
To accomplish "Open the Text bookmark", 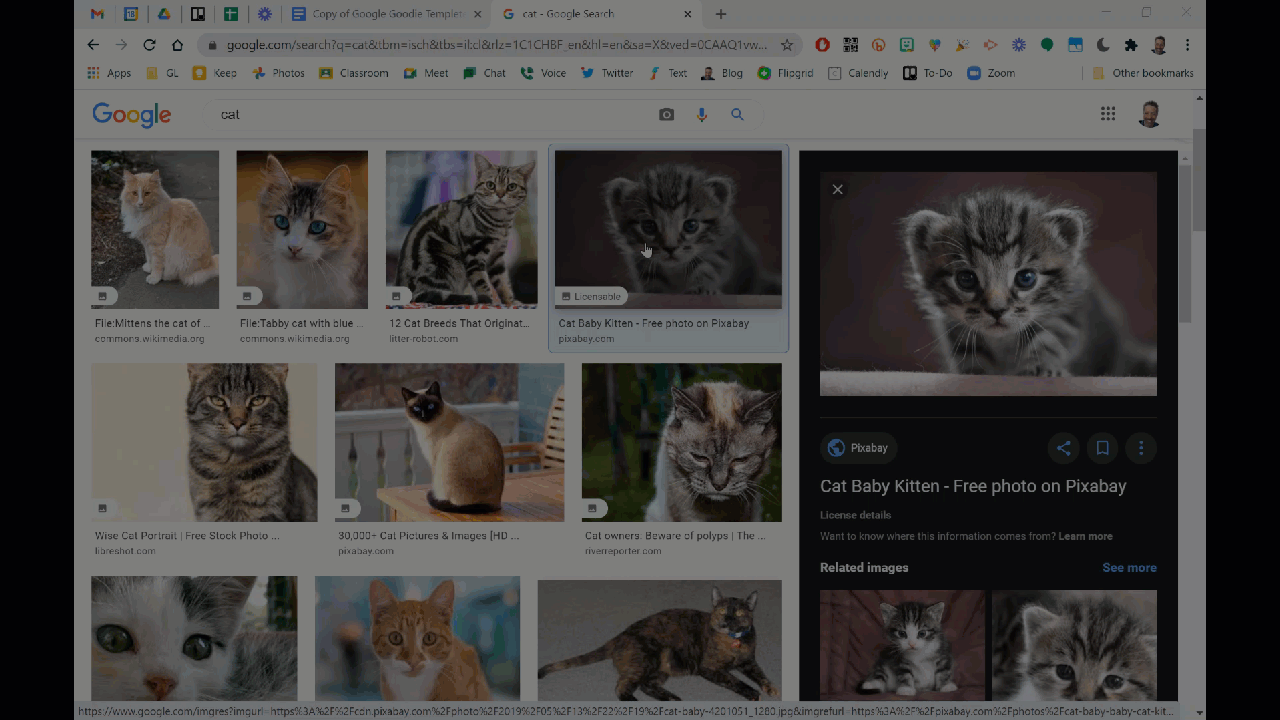I will (668, 73).
